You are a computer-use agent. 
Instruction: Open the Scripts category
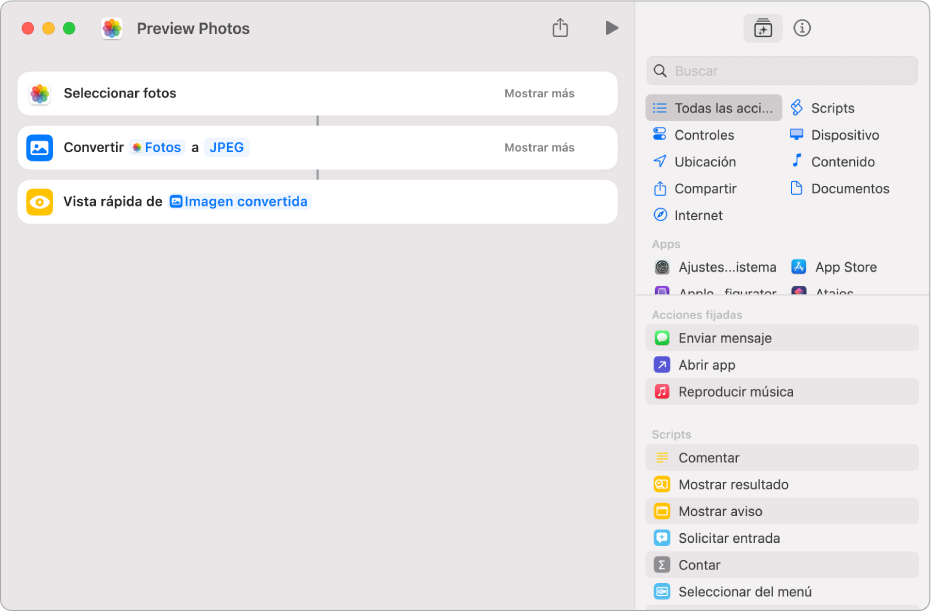point(822,108)
